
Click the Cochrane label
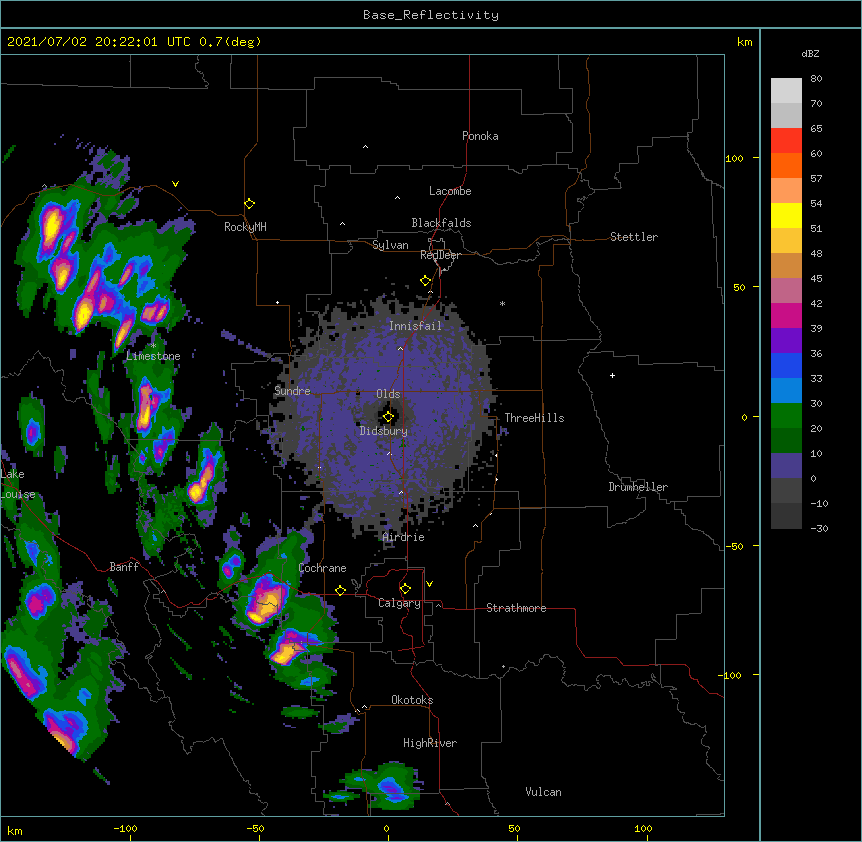(x=323, y=568)
